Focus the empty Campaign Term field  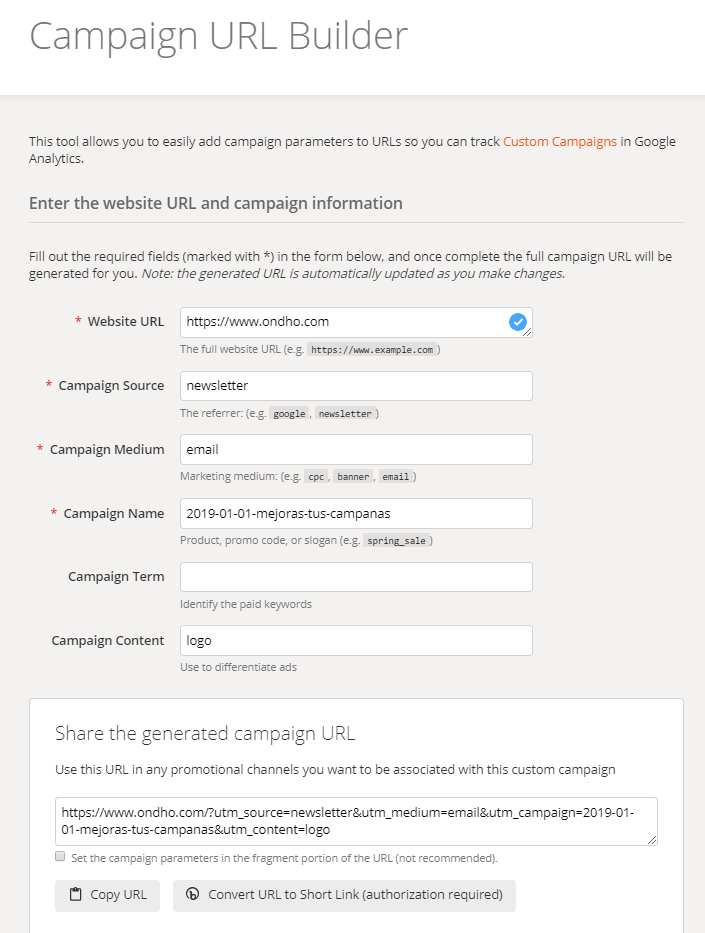point(356,577)
